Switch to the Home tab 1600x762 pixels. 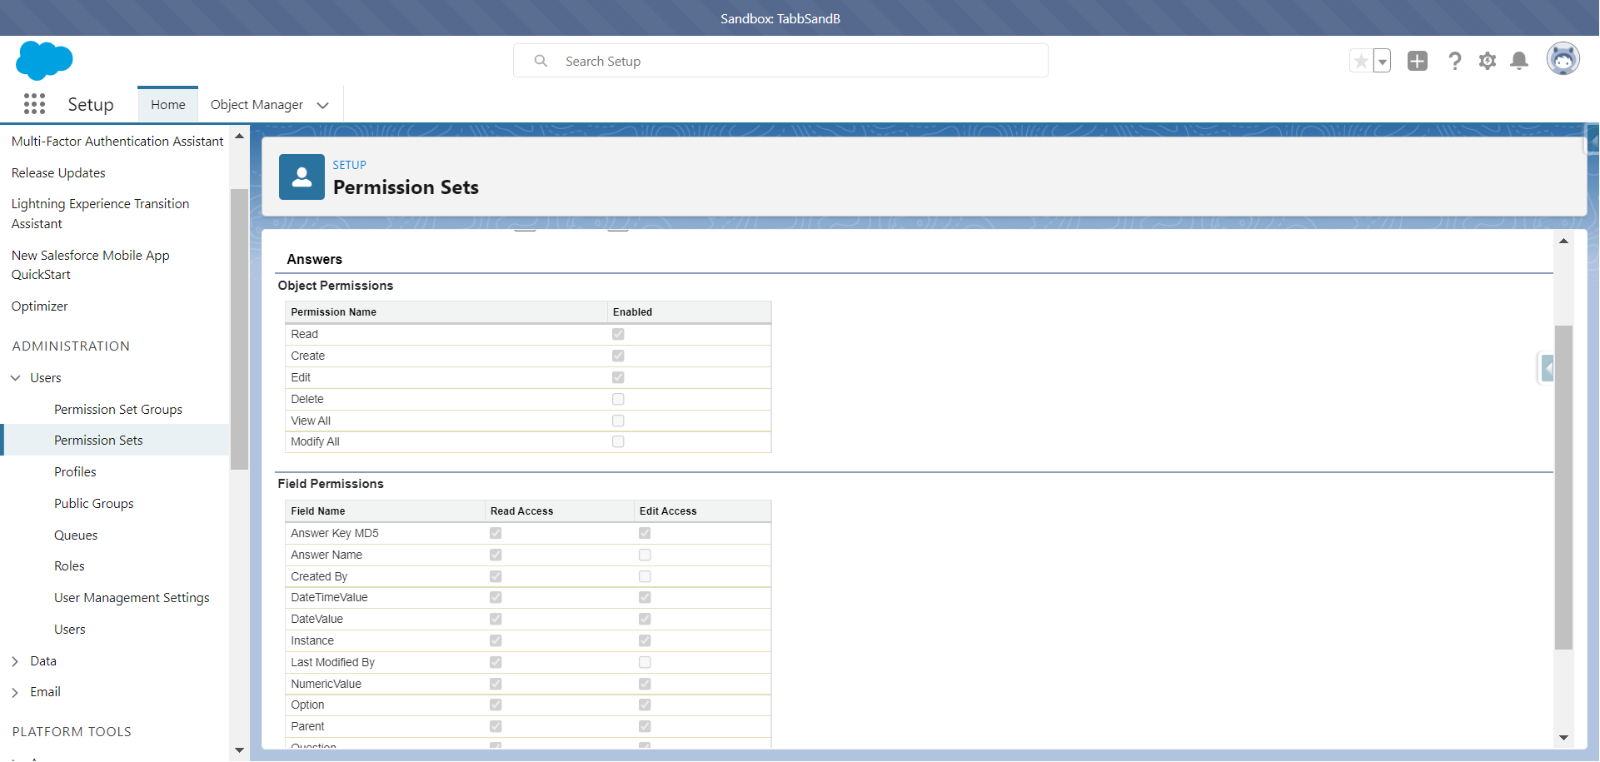pyautogui.click(x=168, y=104)
